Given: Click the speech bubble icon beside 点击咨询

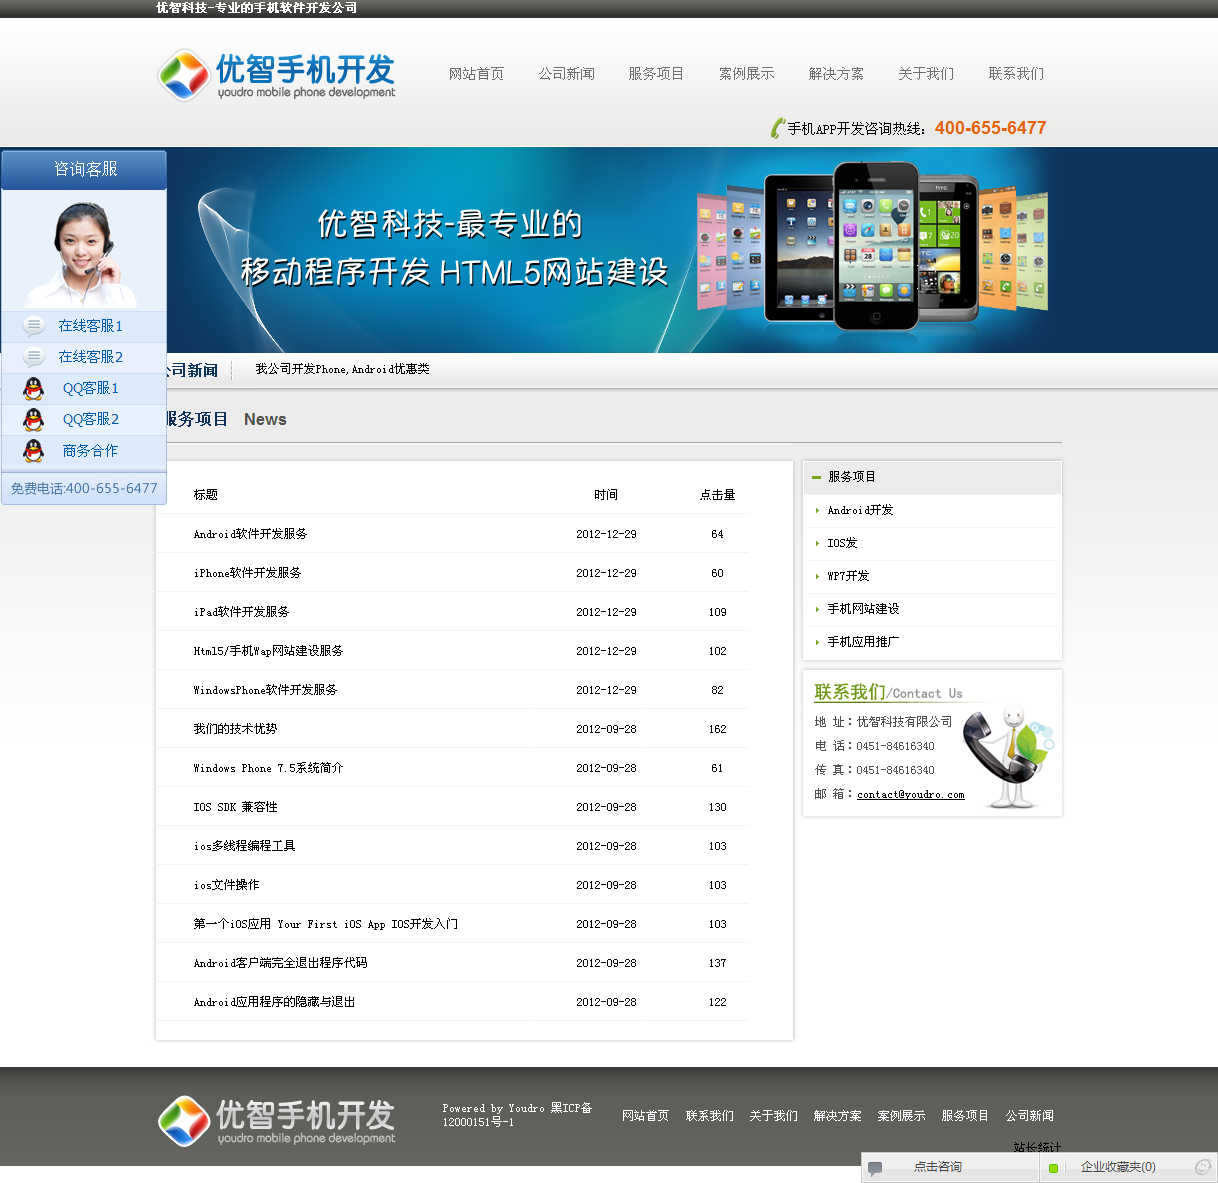Looking at the screenshot, I should 876,1167.
